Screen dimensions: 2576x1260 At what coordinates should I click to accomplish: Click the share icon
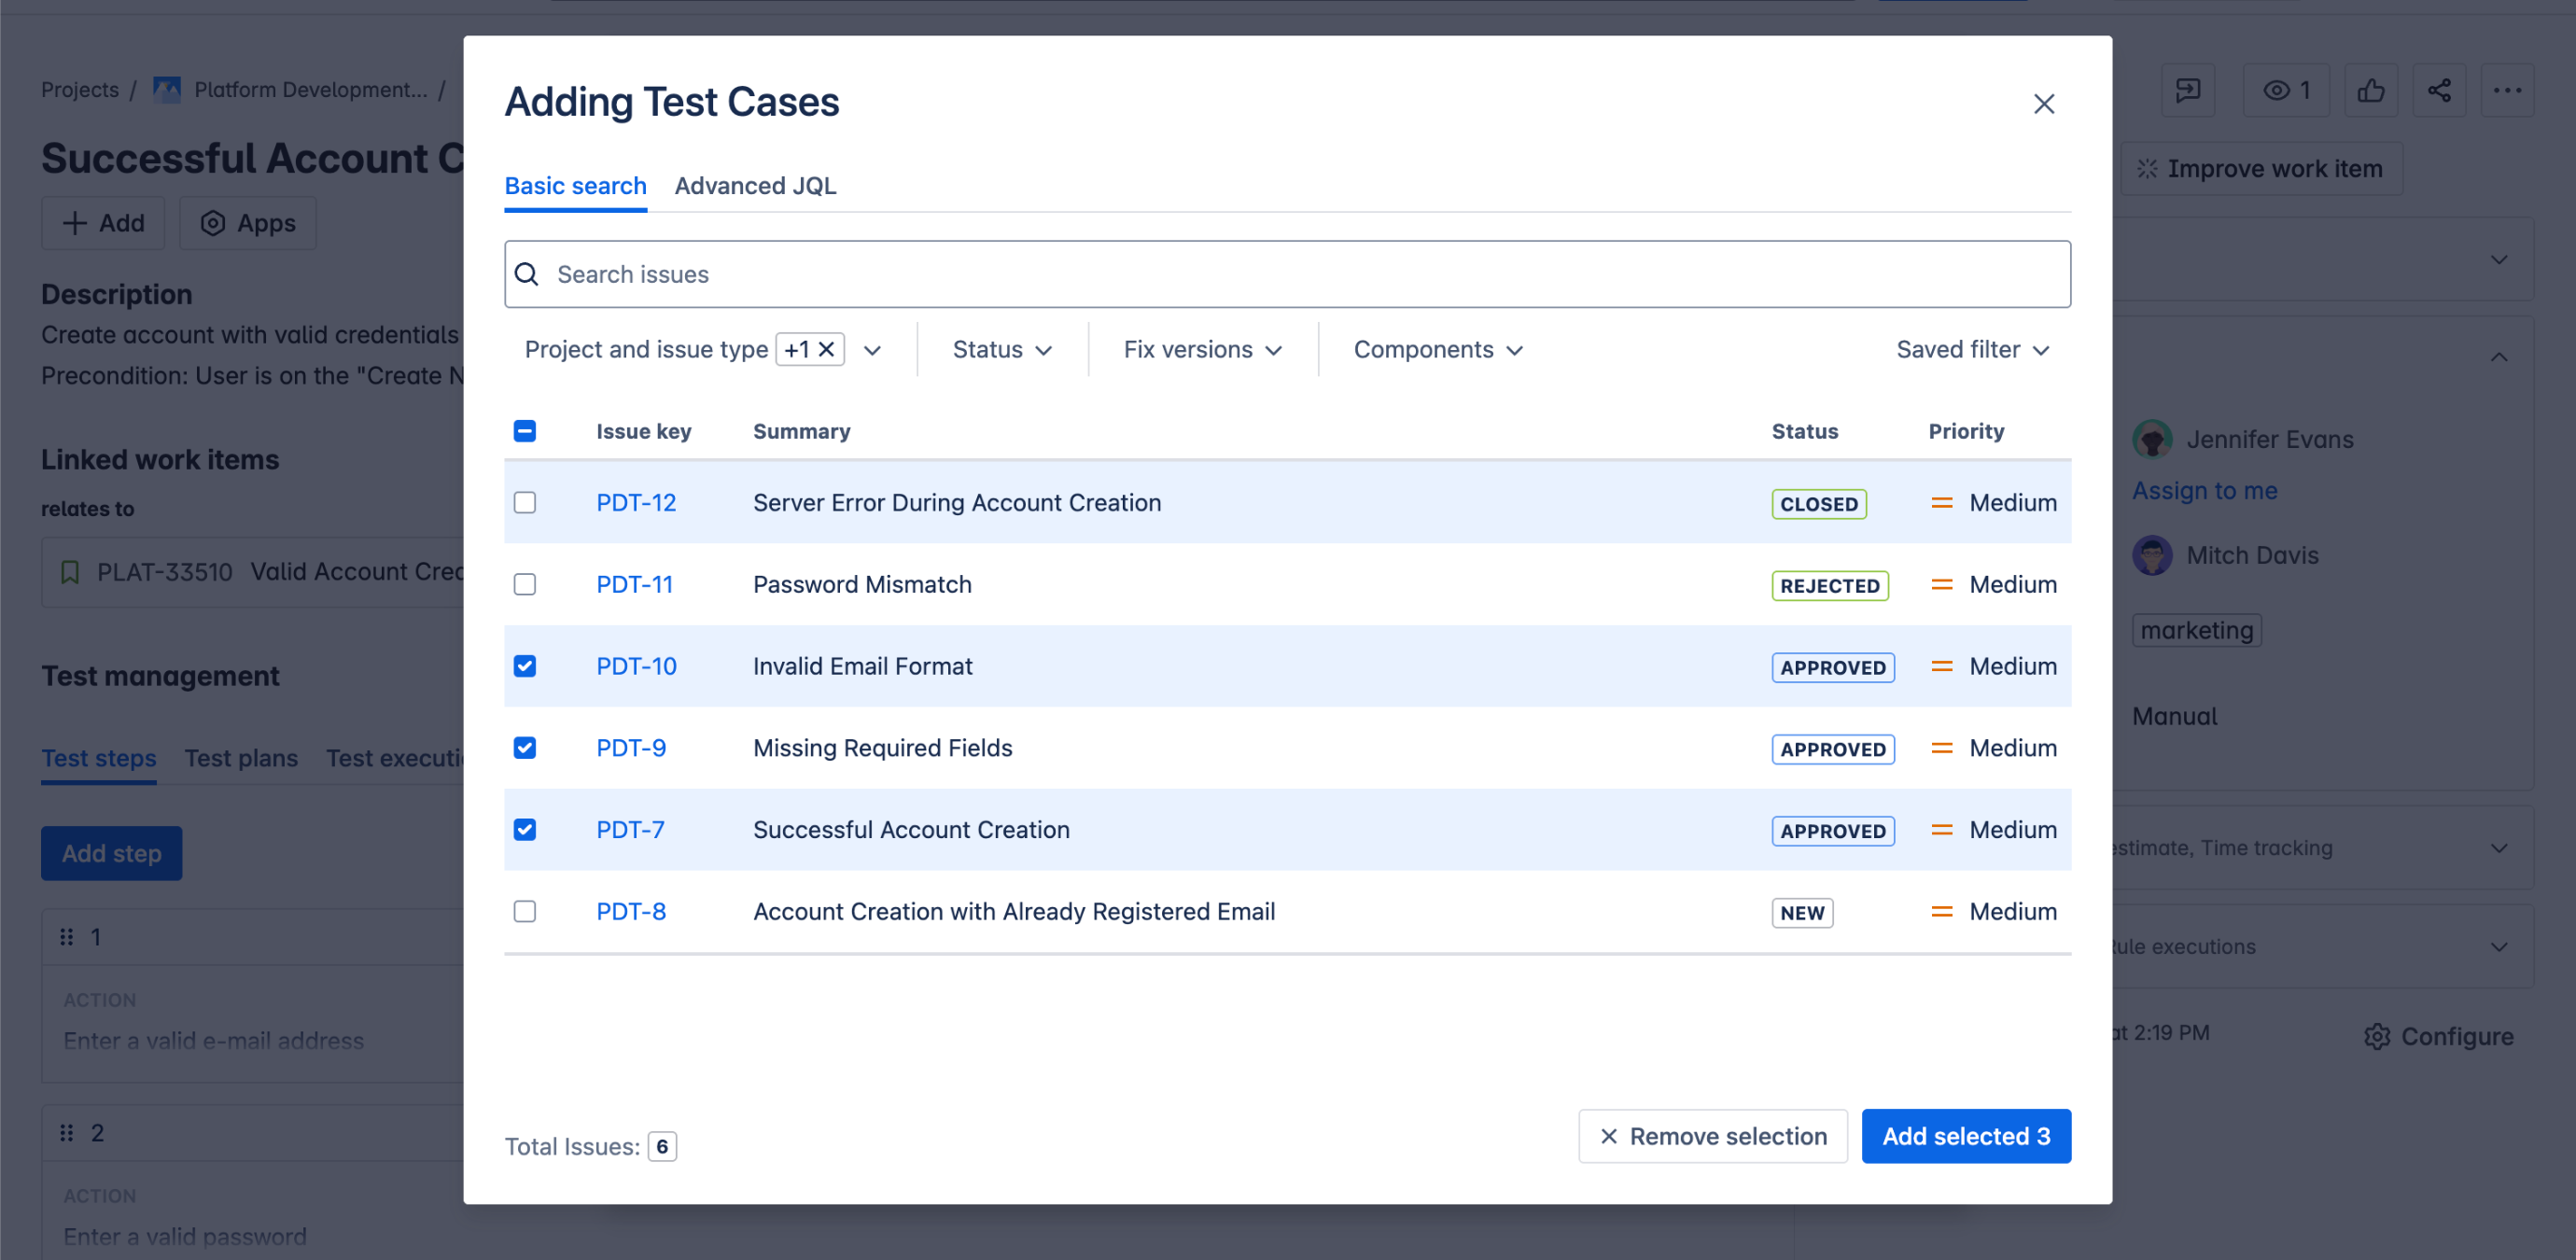(x=2438, y=90)
